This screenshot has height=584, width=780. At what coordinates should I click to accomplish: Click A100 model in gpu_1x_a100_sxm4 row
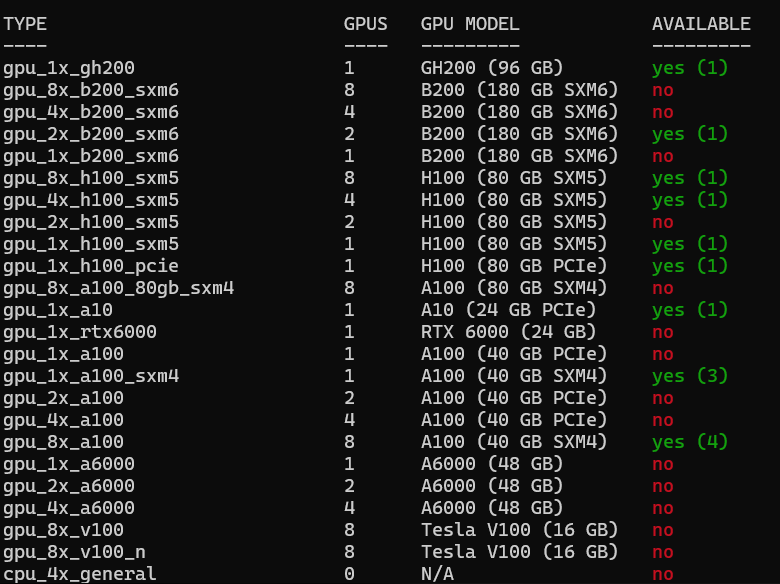tap(514, 376)
